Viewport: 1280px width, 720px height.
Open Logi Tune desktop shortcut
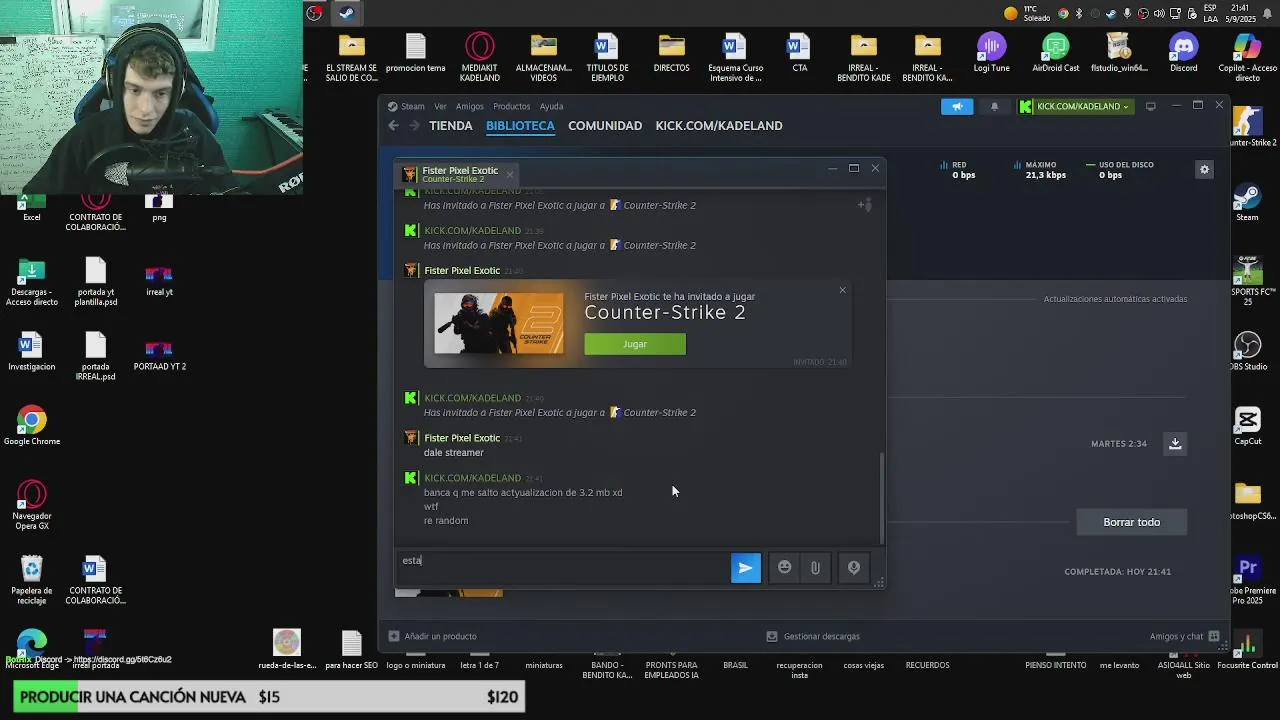991,52
